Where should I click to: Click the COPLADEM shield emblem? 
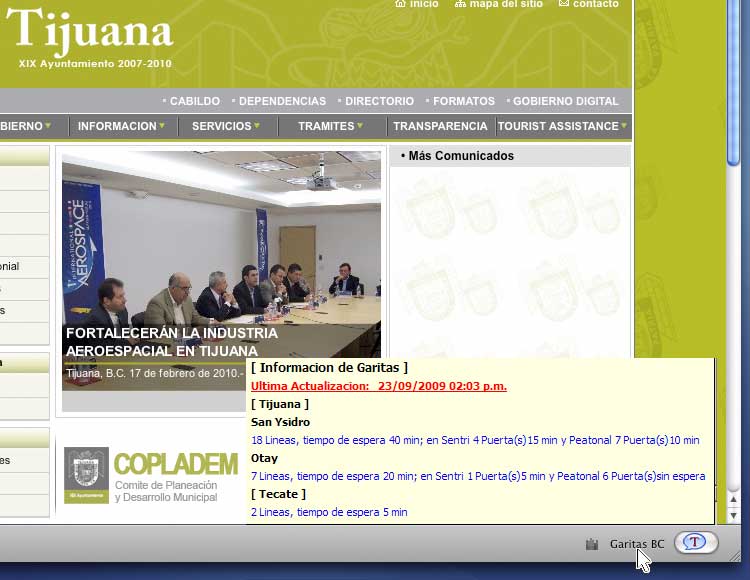(x=86, y=475)
